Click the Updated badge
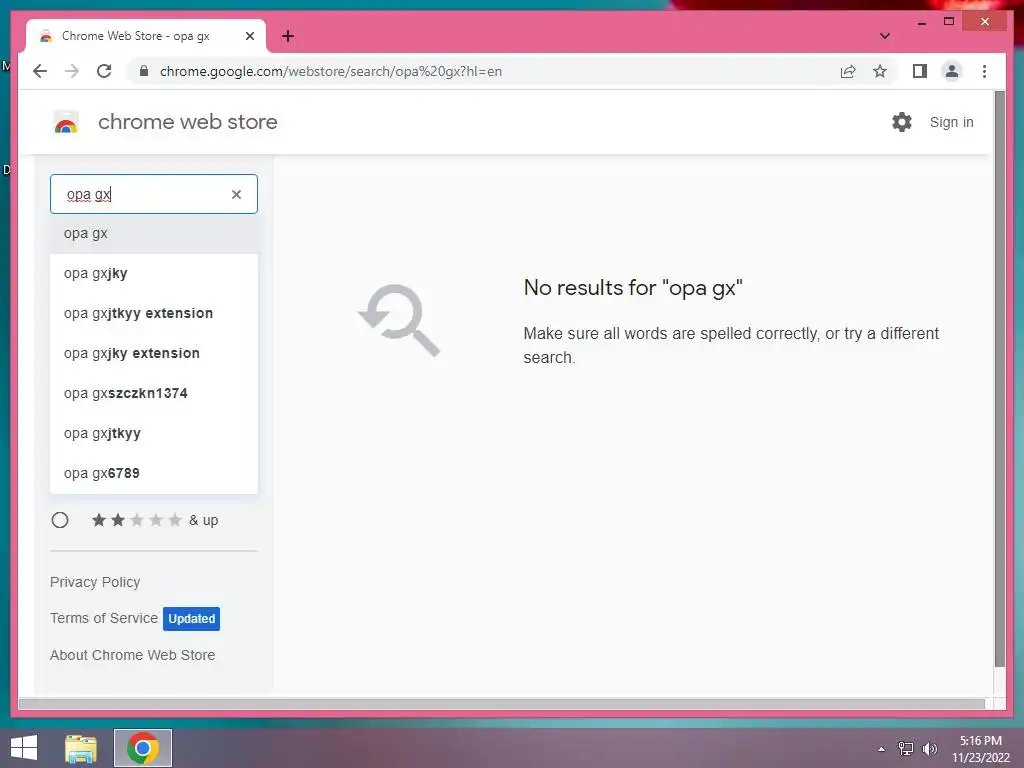Viewport: 1024px width, 768px height. [x=191, y=618]
